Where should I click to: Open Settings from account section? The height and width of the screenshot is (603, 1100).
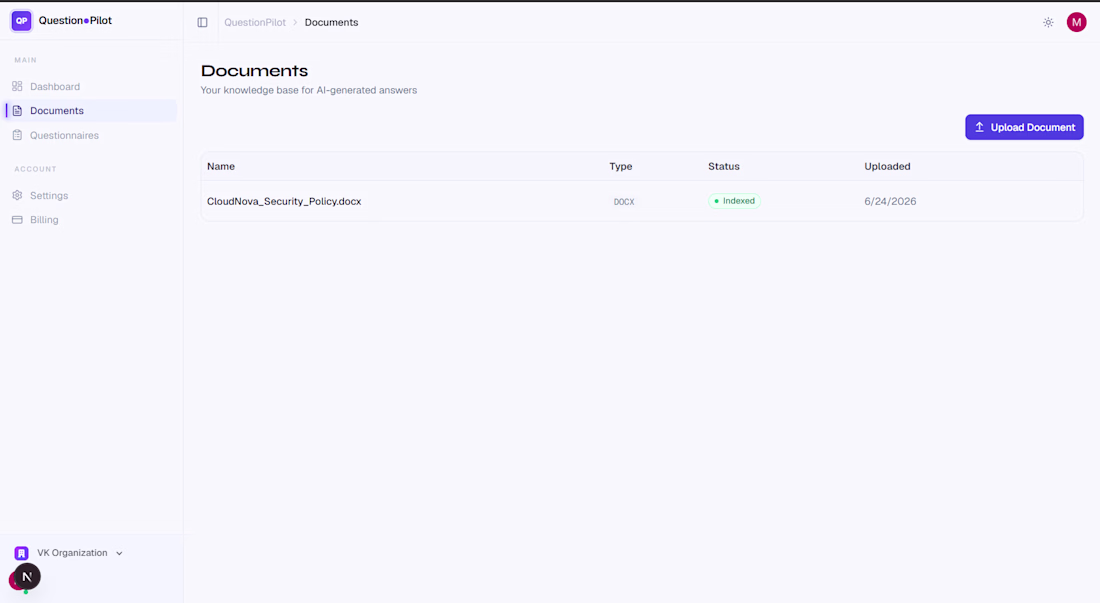point(91,195)
